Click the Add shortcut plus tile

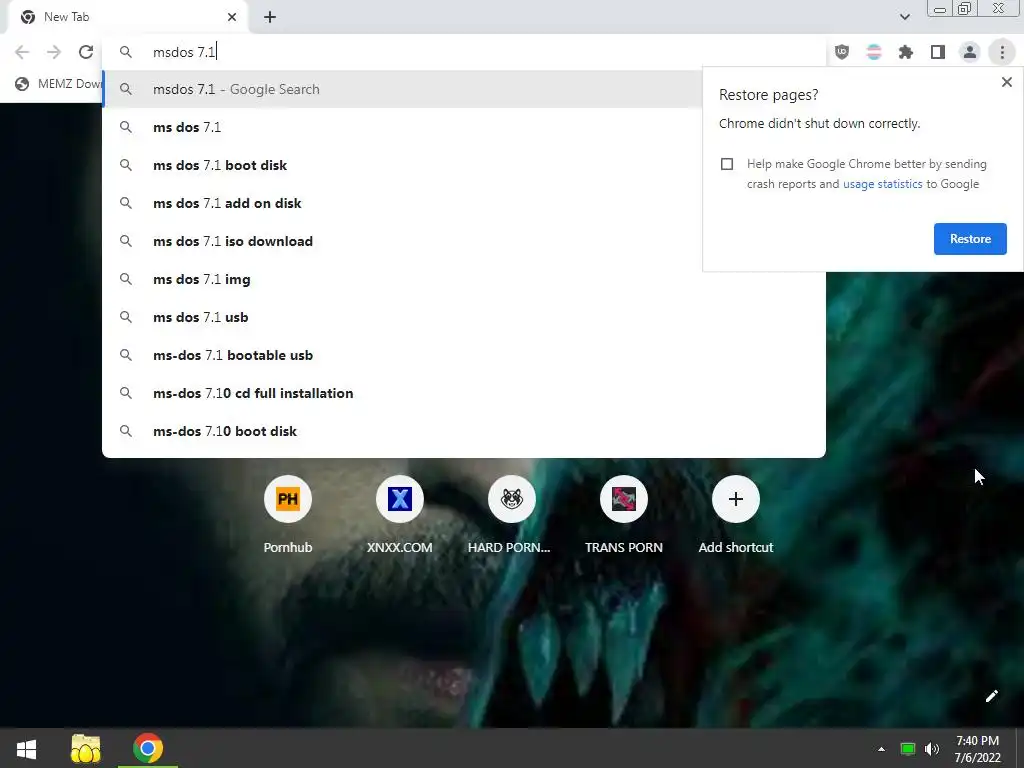735,500
